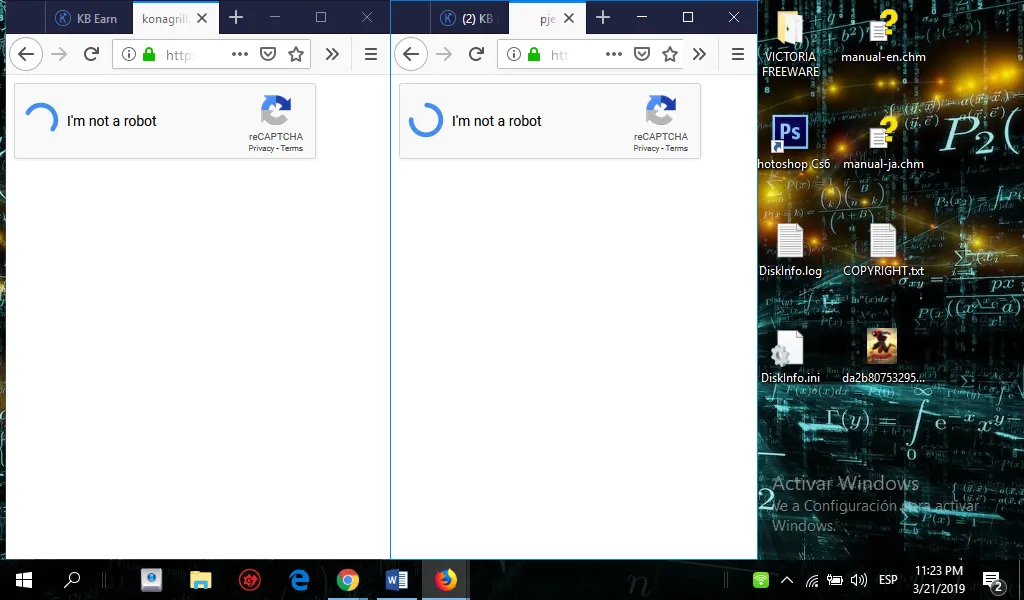Check the right 'I'm not a robot' box

[x=426, y=120]
